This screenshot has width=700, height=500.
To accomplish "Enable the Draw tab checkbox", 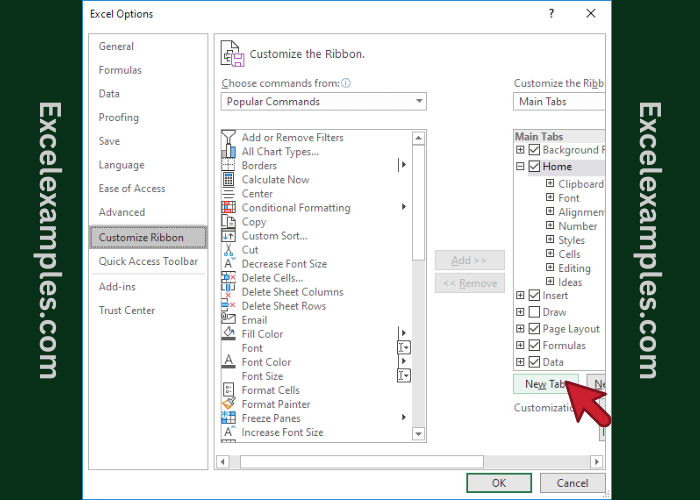I will pyautogui.click(x=534, y=313).
